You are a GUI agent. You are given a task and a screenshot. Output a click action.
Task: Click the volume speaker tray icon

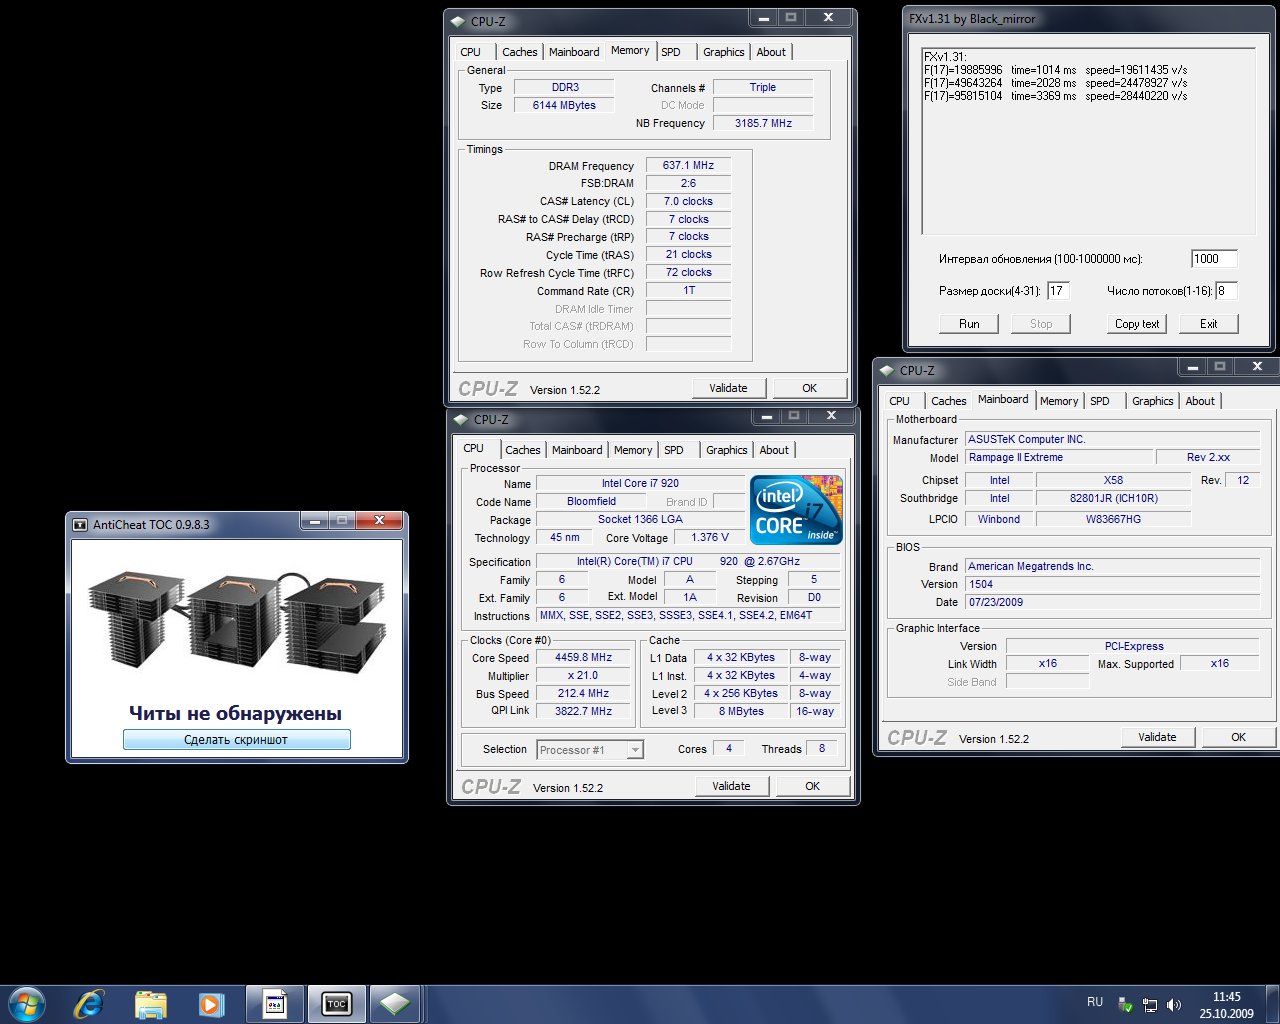coord(1174,1004)
